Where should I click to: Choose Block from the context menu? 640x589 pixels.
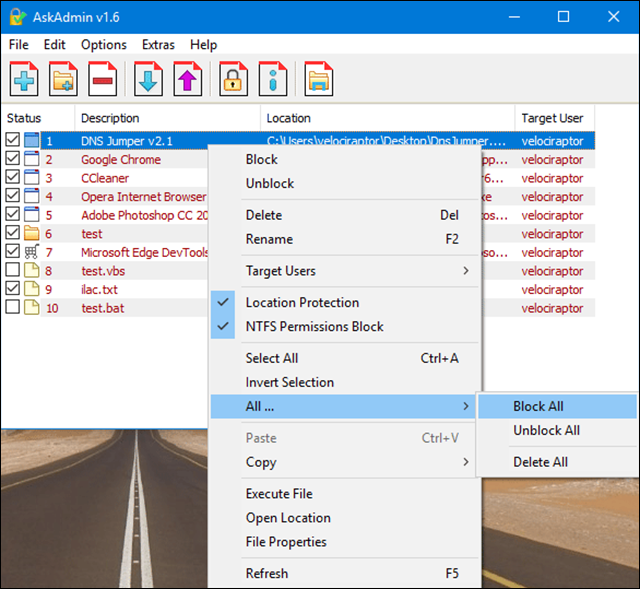click(x=345, y=159)
